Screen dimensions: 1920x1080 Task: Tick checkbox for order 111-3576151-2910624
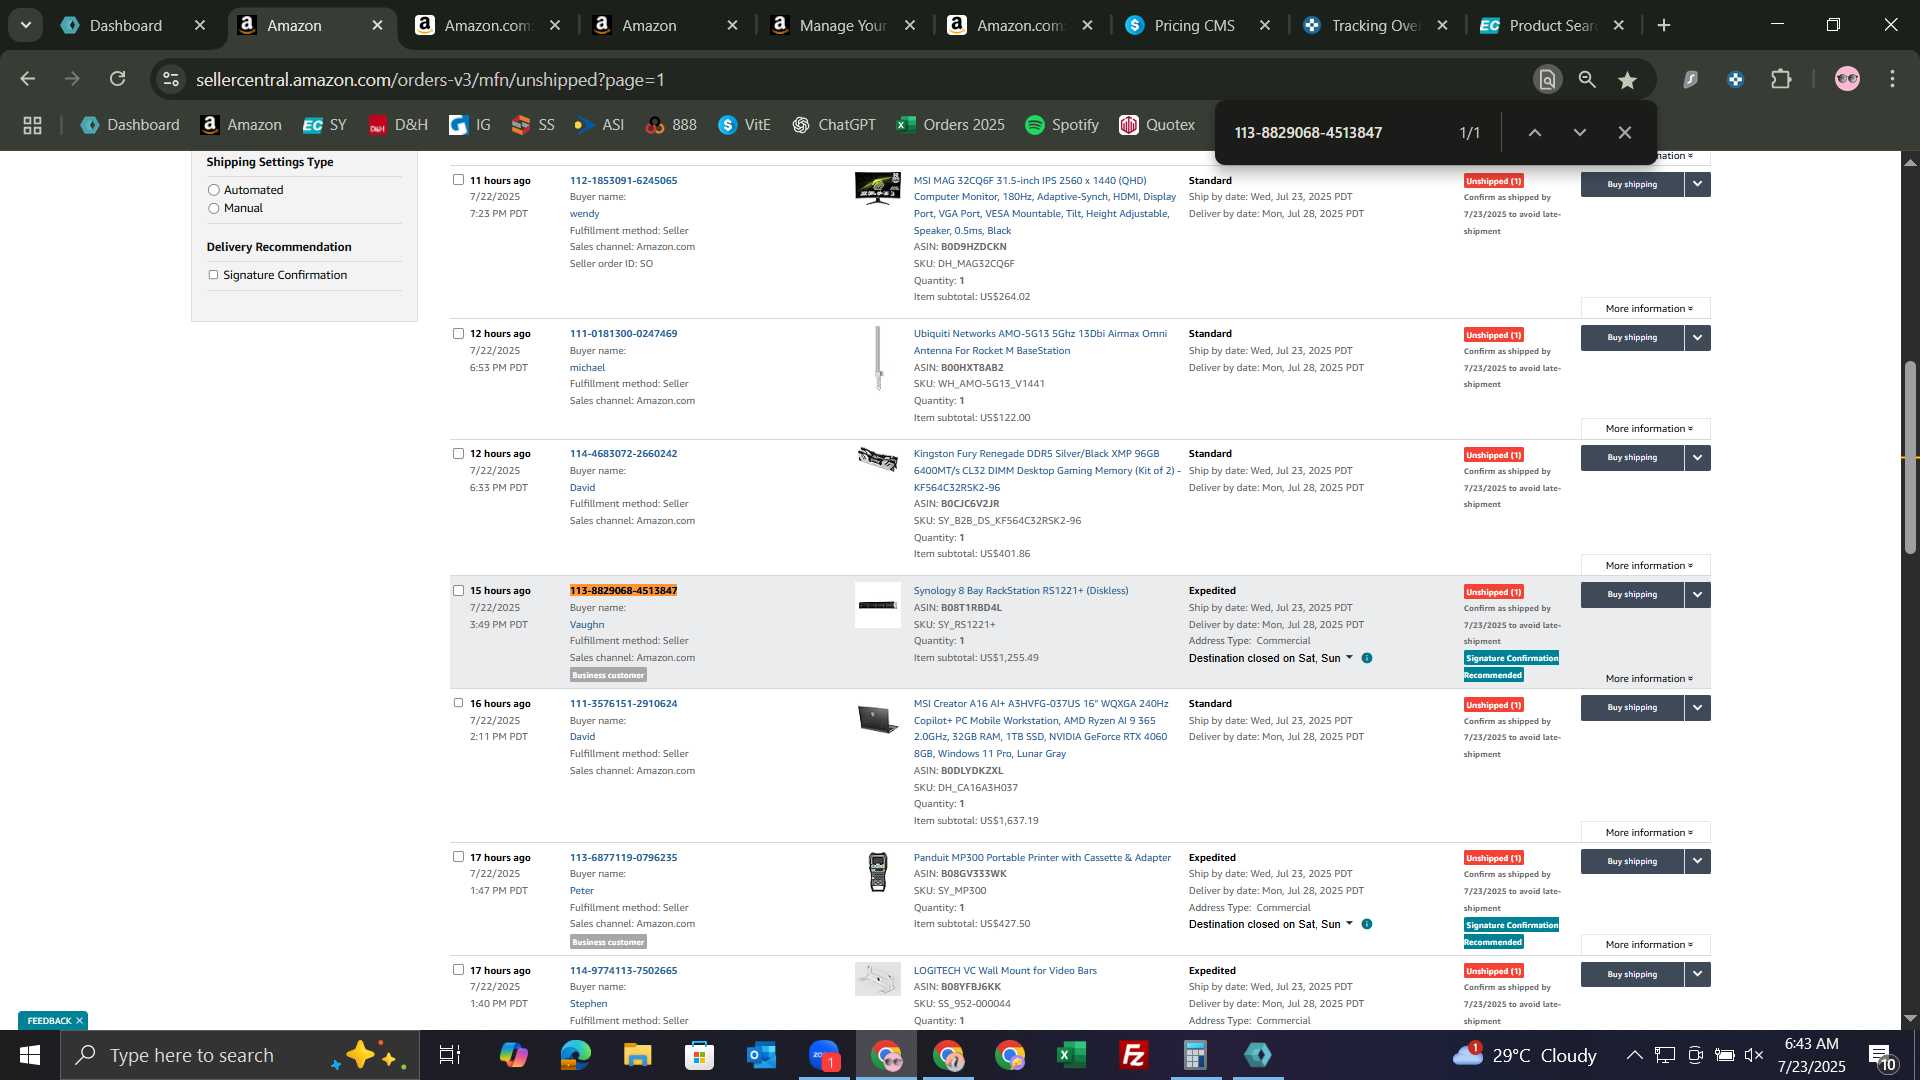pos(458,703)
